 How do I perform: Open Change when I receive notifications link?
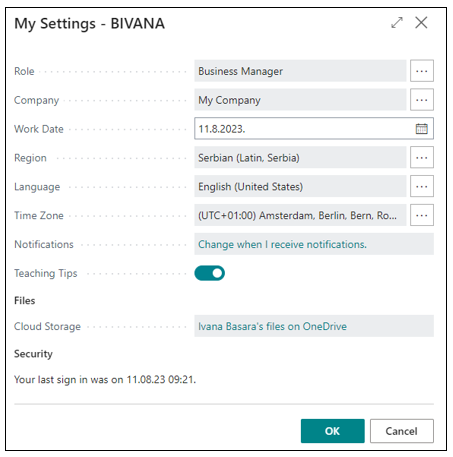click(x=282, y=244)
